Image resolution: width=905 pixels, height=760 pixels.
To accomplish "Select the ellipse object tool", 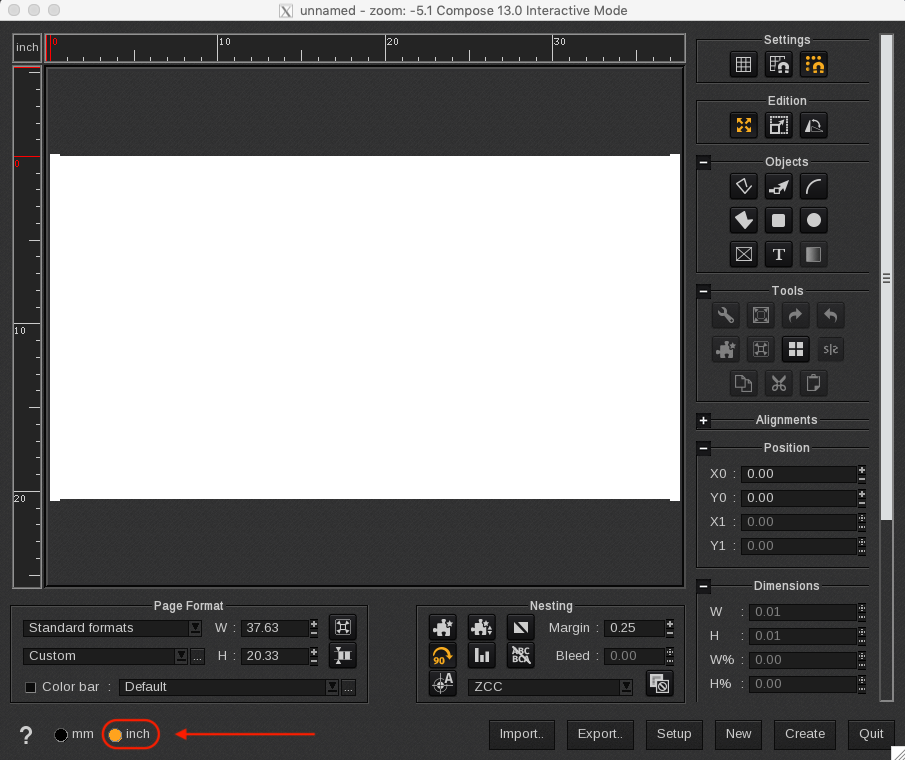I will click(813, 220).
